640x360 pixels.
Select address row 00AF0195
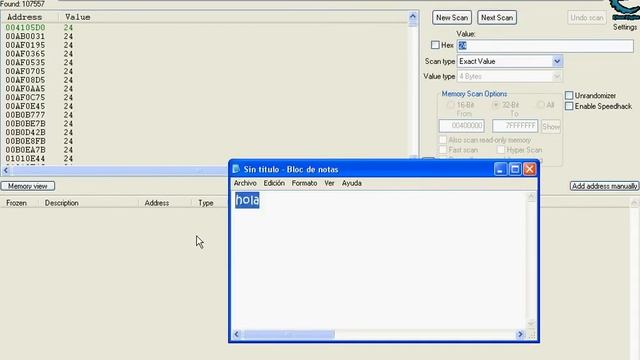[x=25, y=45]
